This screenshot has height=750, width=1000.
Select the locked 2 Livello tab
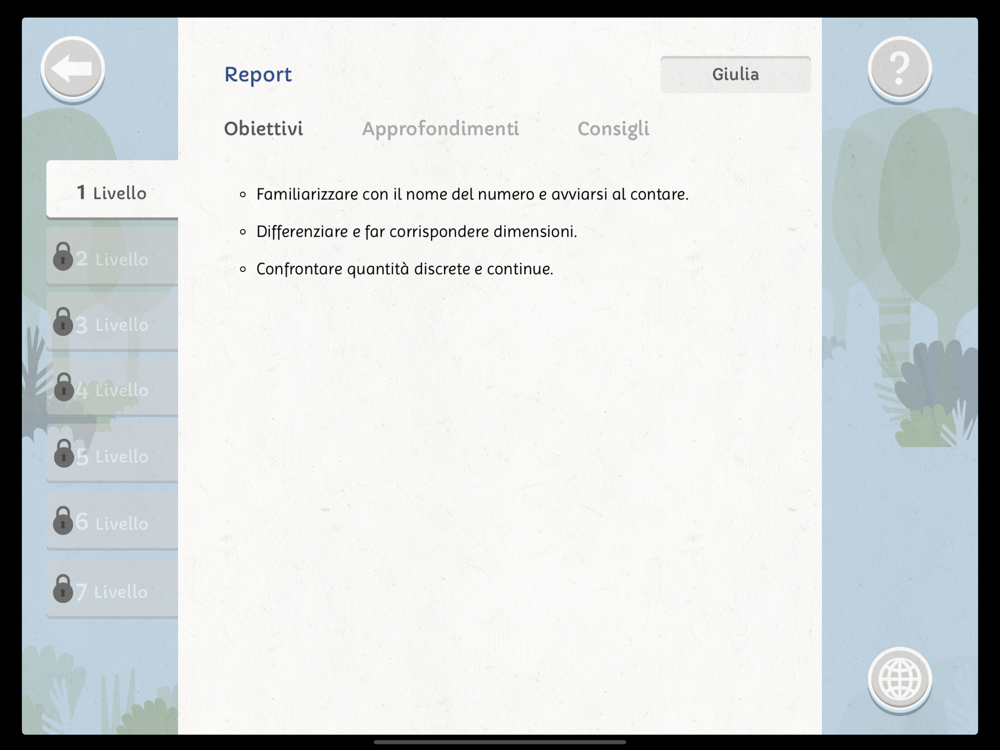[x=112, y=256]
